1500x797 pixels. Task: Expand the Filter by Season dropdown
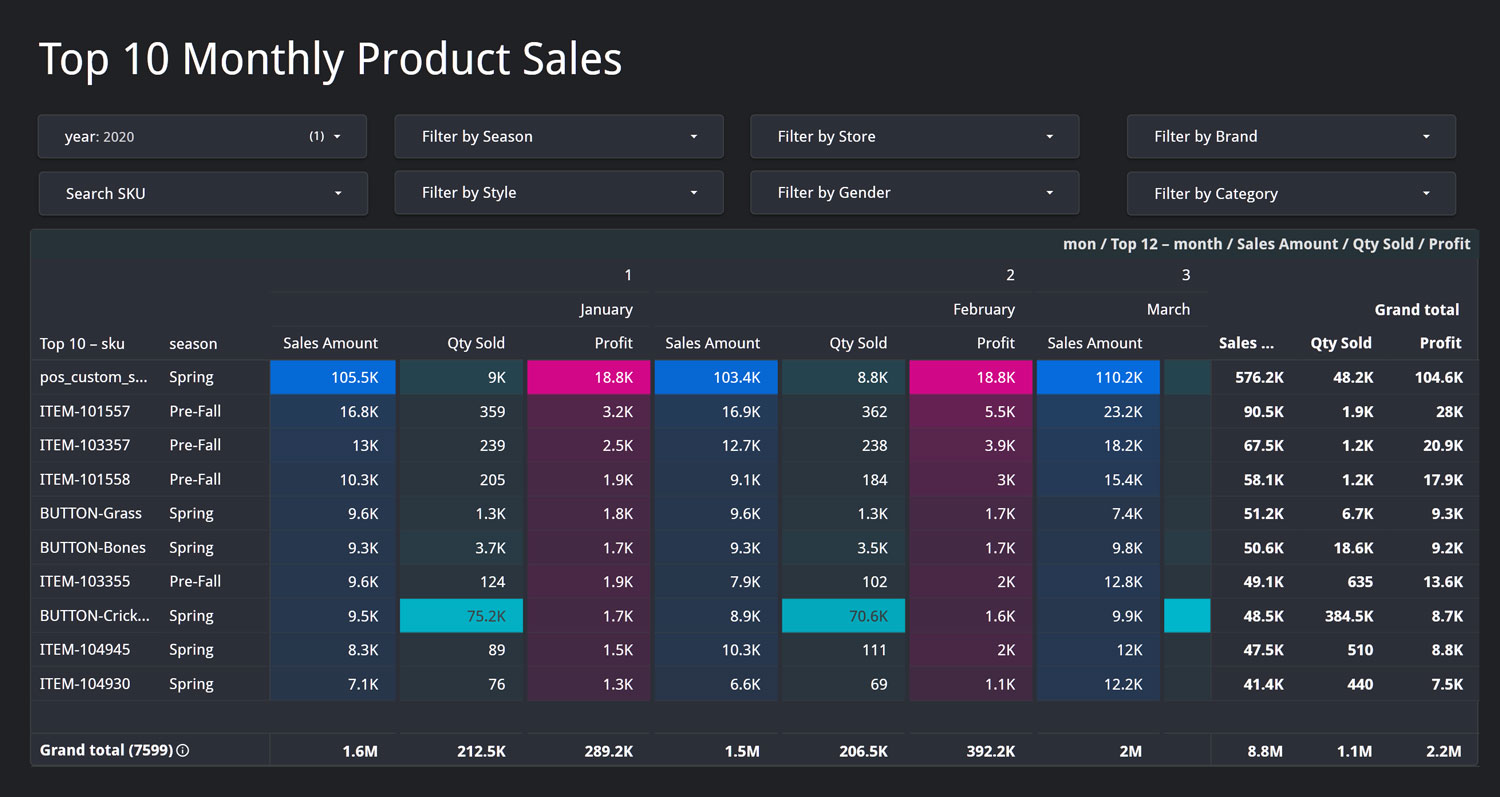(559, 136)
